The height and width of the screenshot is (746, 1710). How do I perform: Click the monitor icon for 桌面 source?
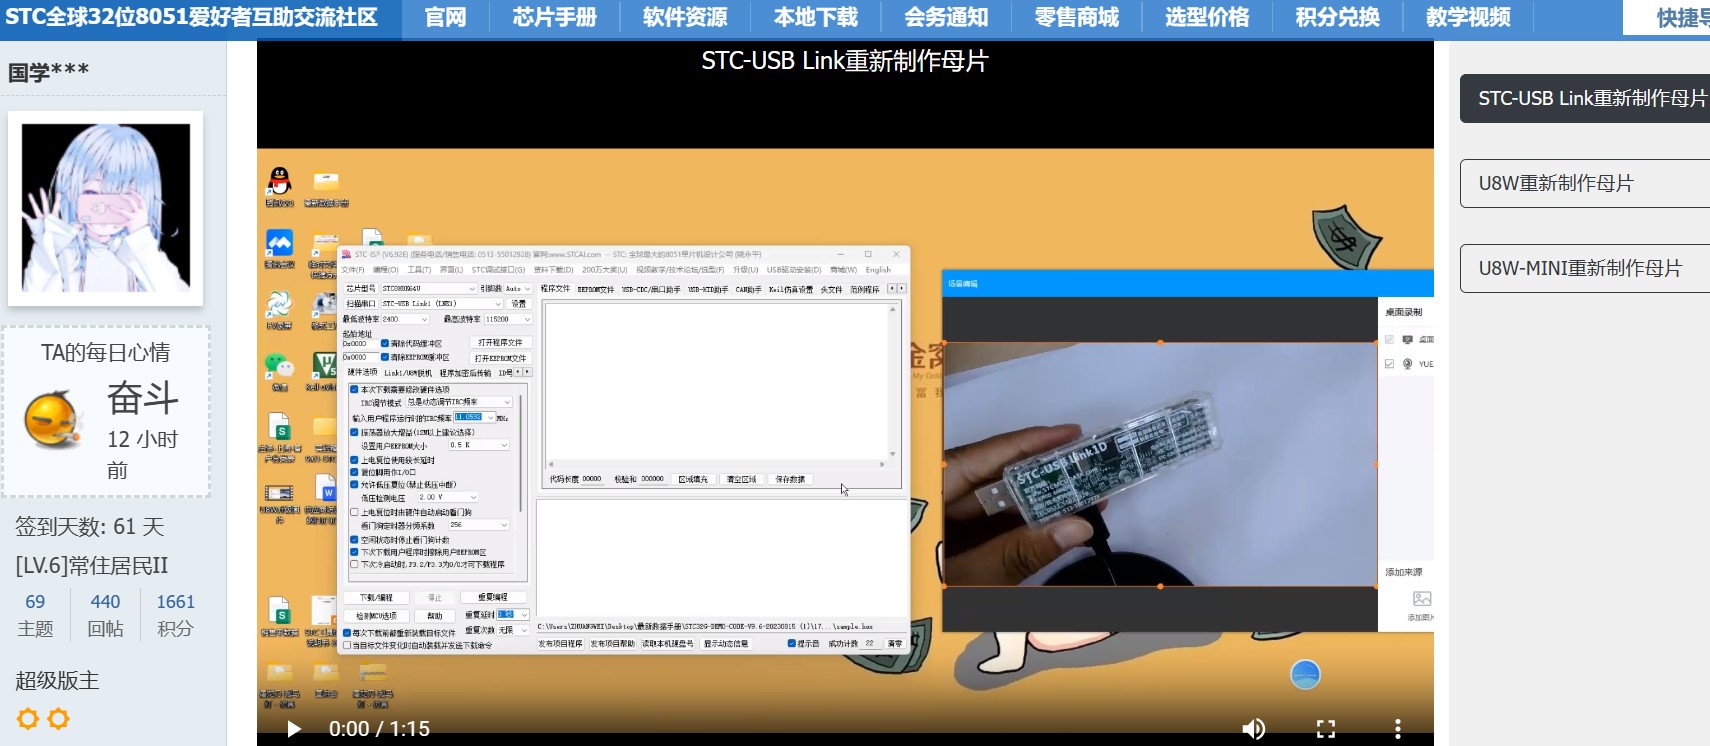coord(1408,339)
